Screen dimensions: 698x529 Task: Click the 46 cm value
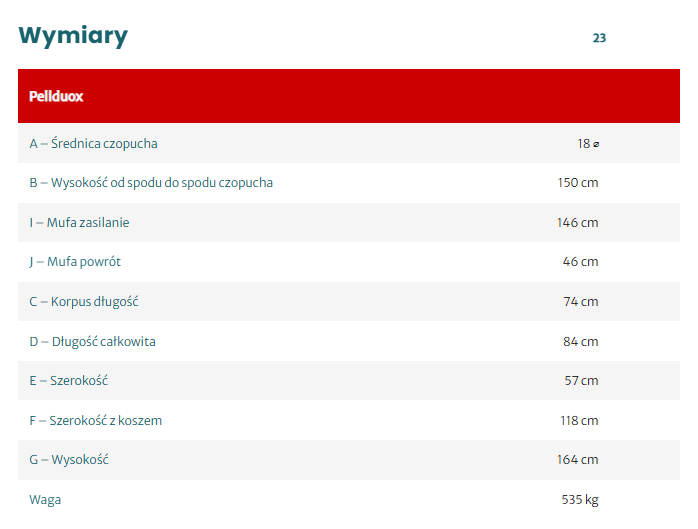click(580, 262)
